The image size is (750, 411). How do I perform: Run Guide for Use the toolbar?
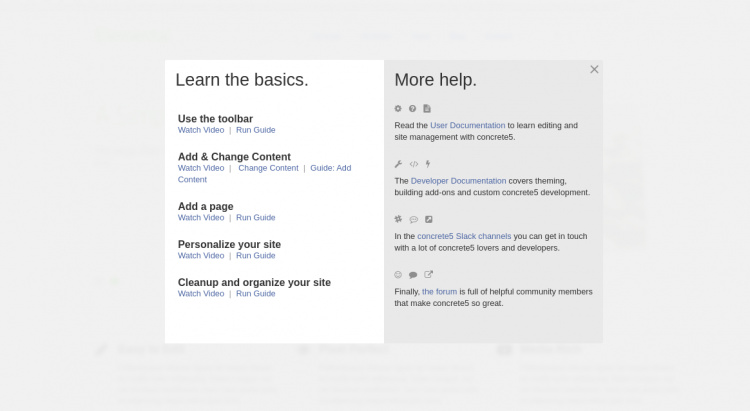pyautogui.click(x=256, y=130)
